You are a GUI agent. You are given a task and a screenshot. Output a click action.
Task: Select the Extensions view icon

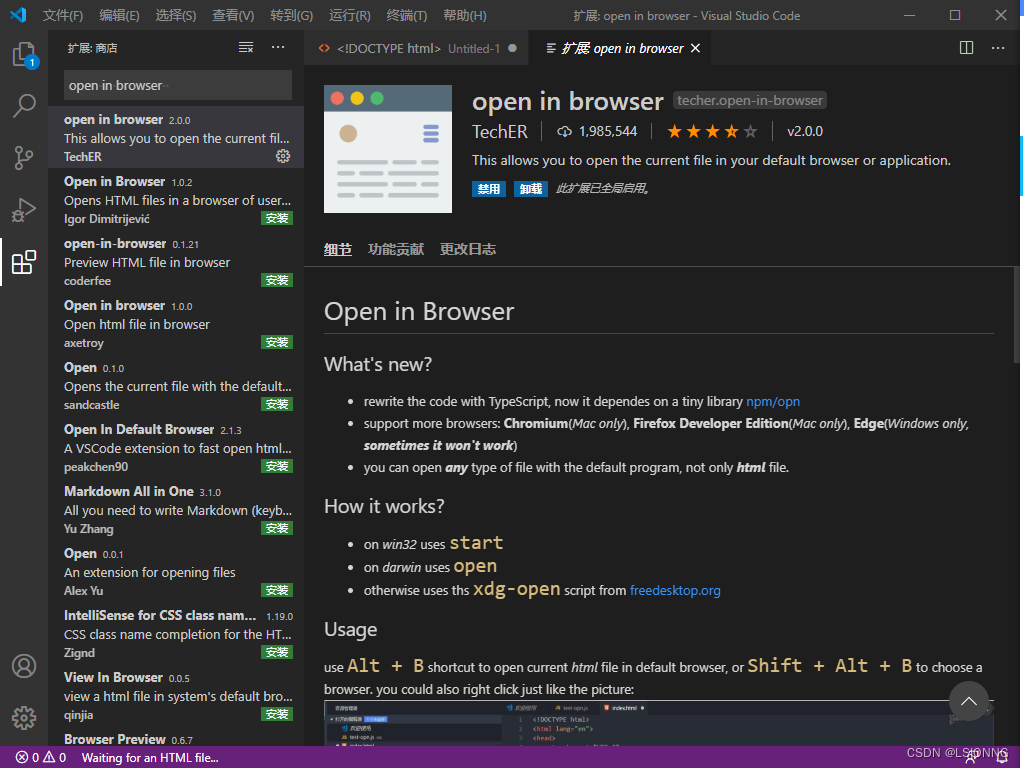(24, 262)
